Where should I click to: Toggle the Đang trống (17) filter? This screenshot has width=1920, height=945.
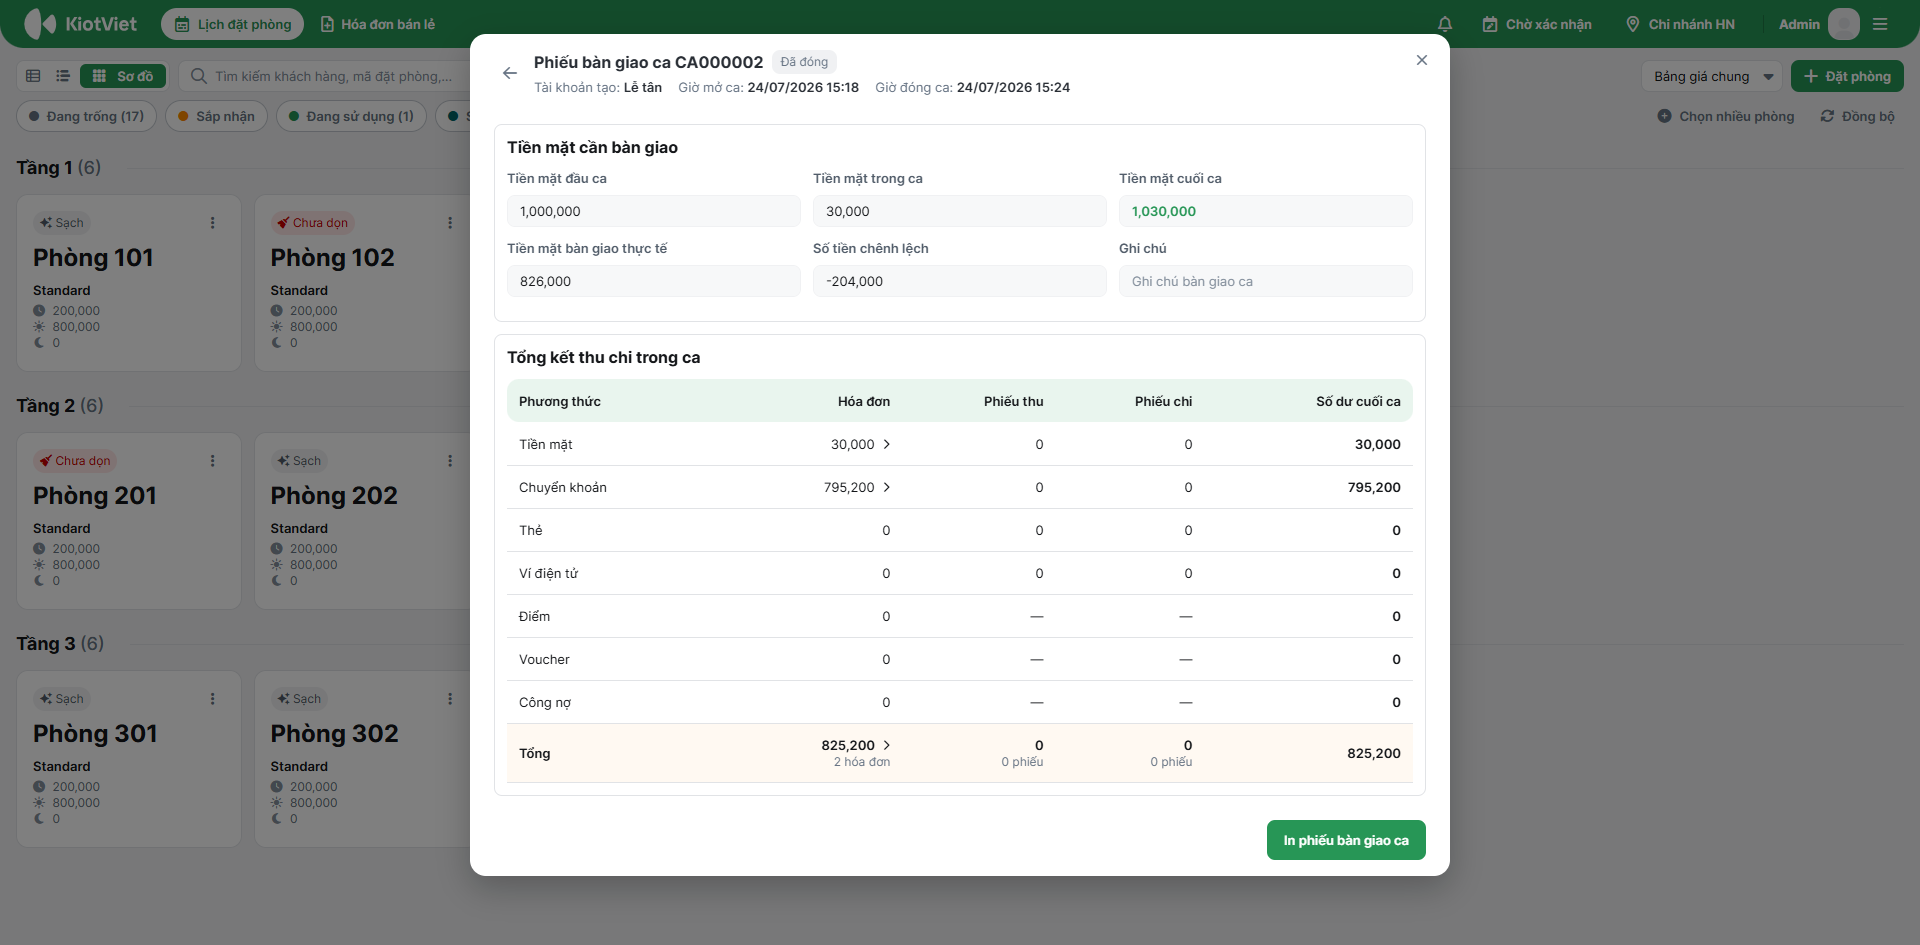(86, 116)
